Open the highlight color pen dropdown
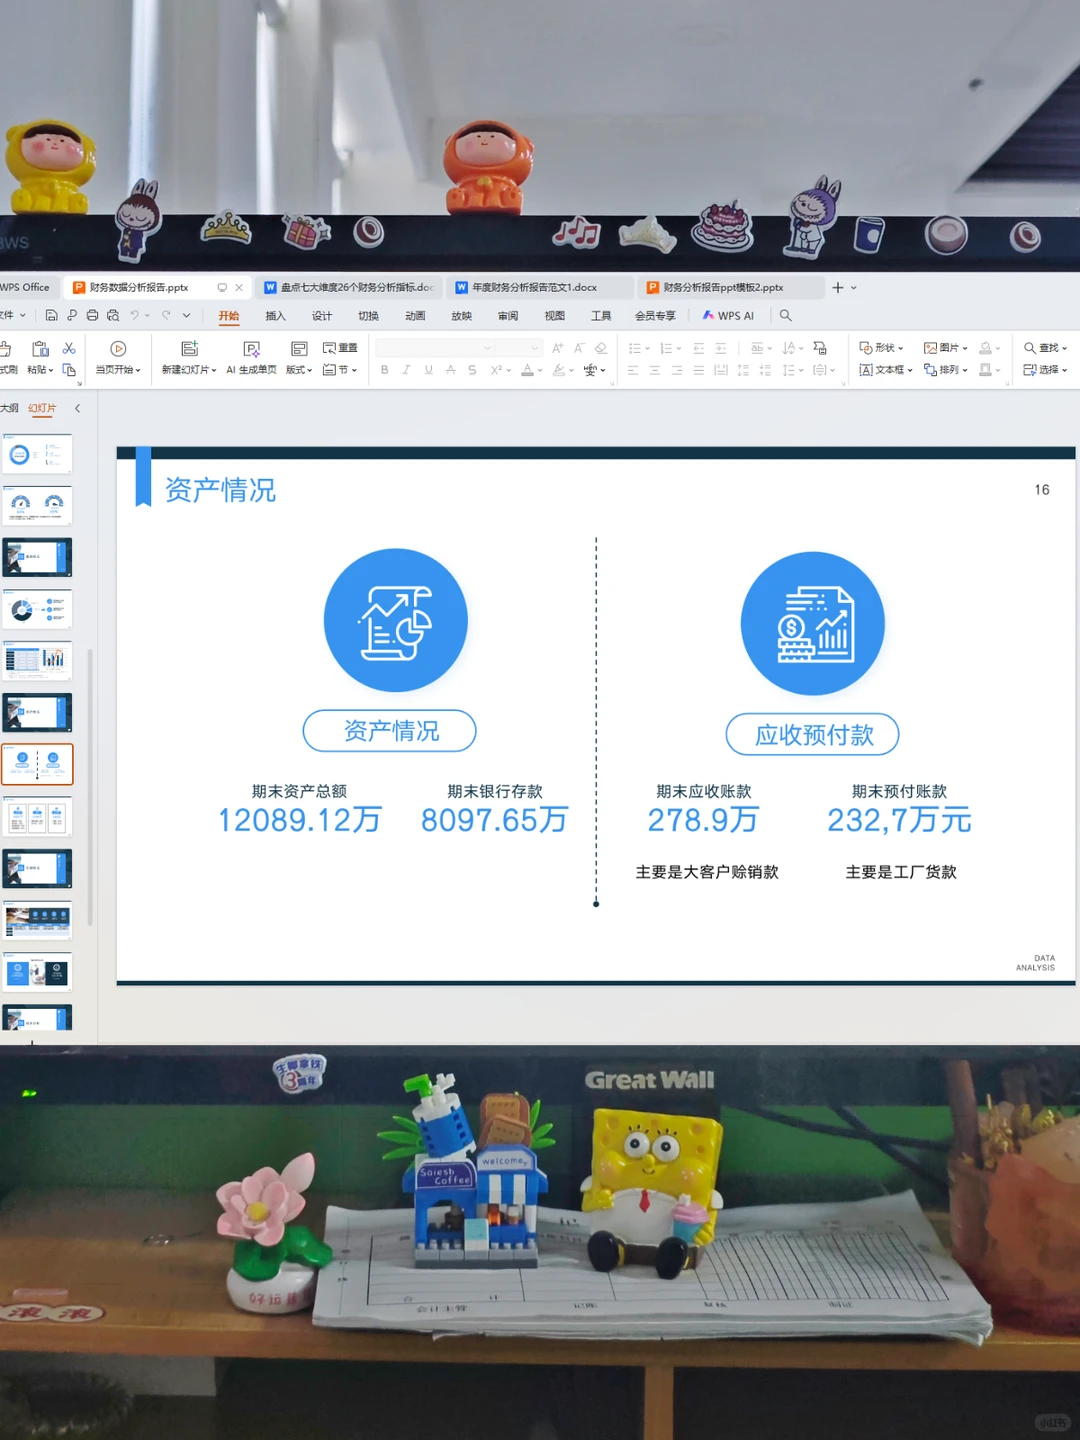Image resolution: width=1080 pixels, height=1440 pixels. [563, 370]
